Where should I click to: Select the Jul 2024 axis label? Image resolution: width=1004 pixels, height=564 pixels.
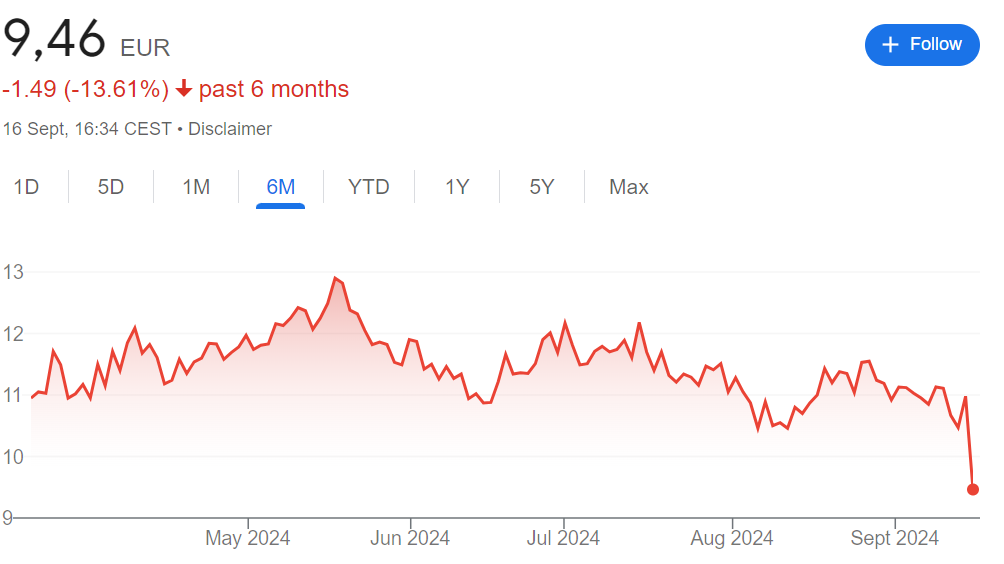pyautogui.click(x=563, y=539)
